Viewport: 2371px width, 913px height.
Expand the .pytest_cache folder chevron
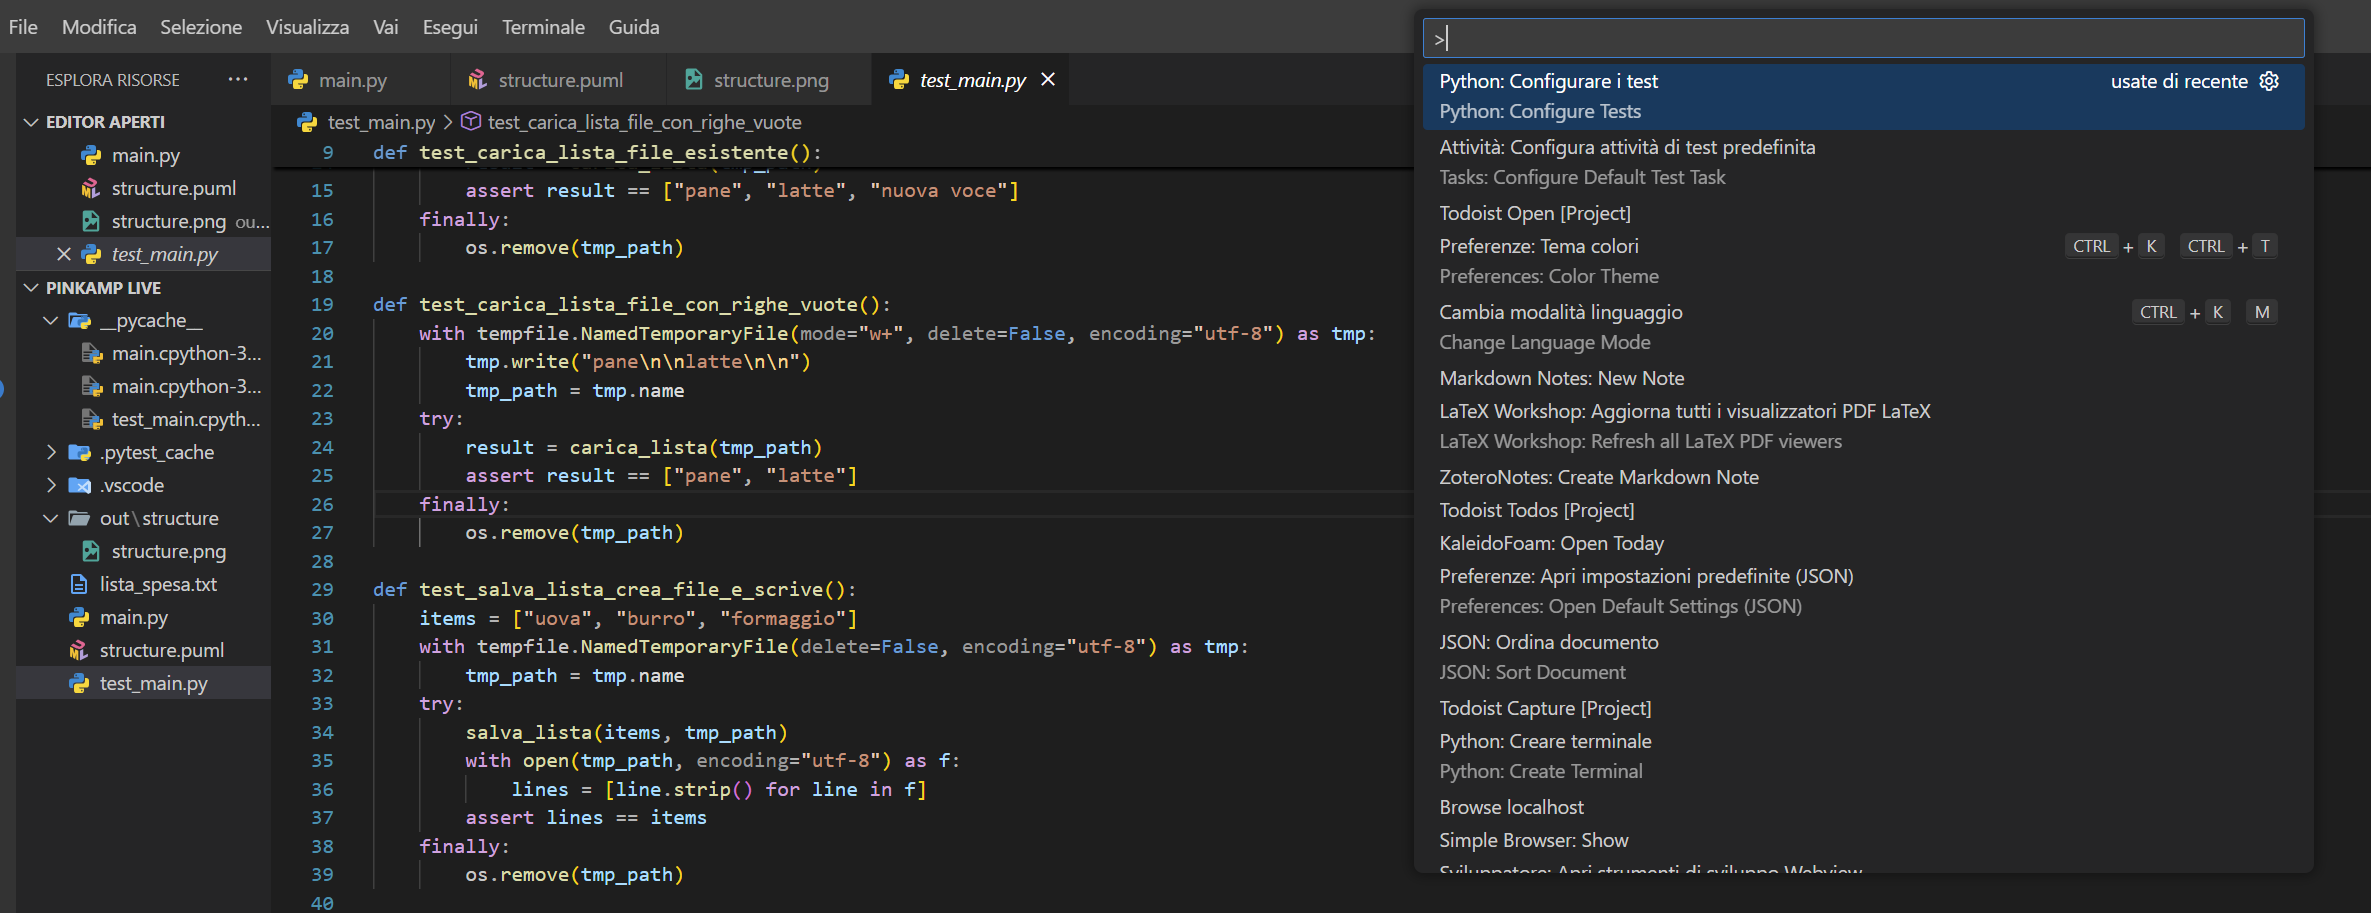click(x=51, y=452)
